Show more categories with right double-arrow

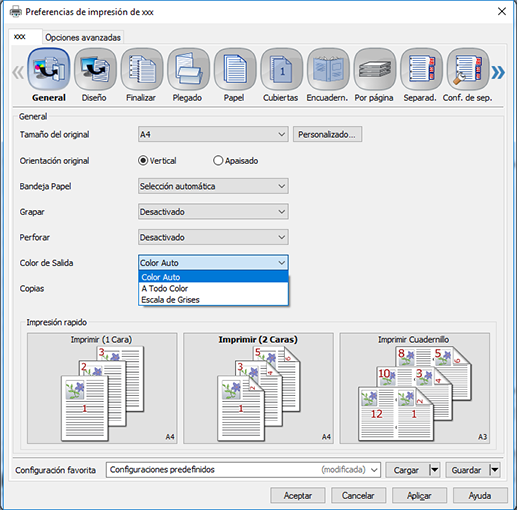(x=498, y=72)
